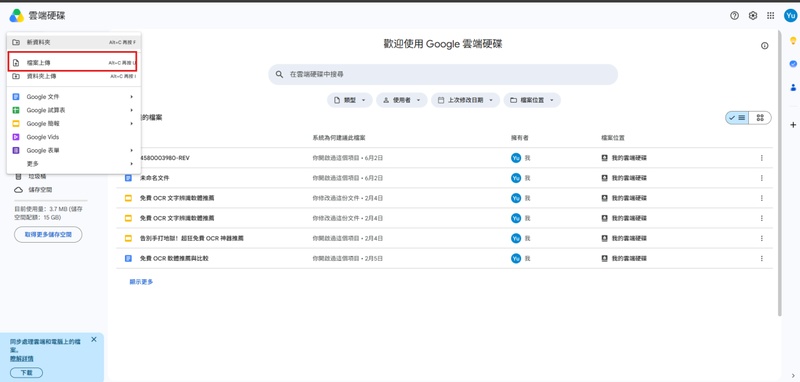Click the three-dot menu for 4580003980-REV
This screenshot has width=800, height=382.
[762, 158]
